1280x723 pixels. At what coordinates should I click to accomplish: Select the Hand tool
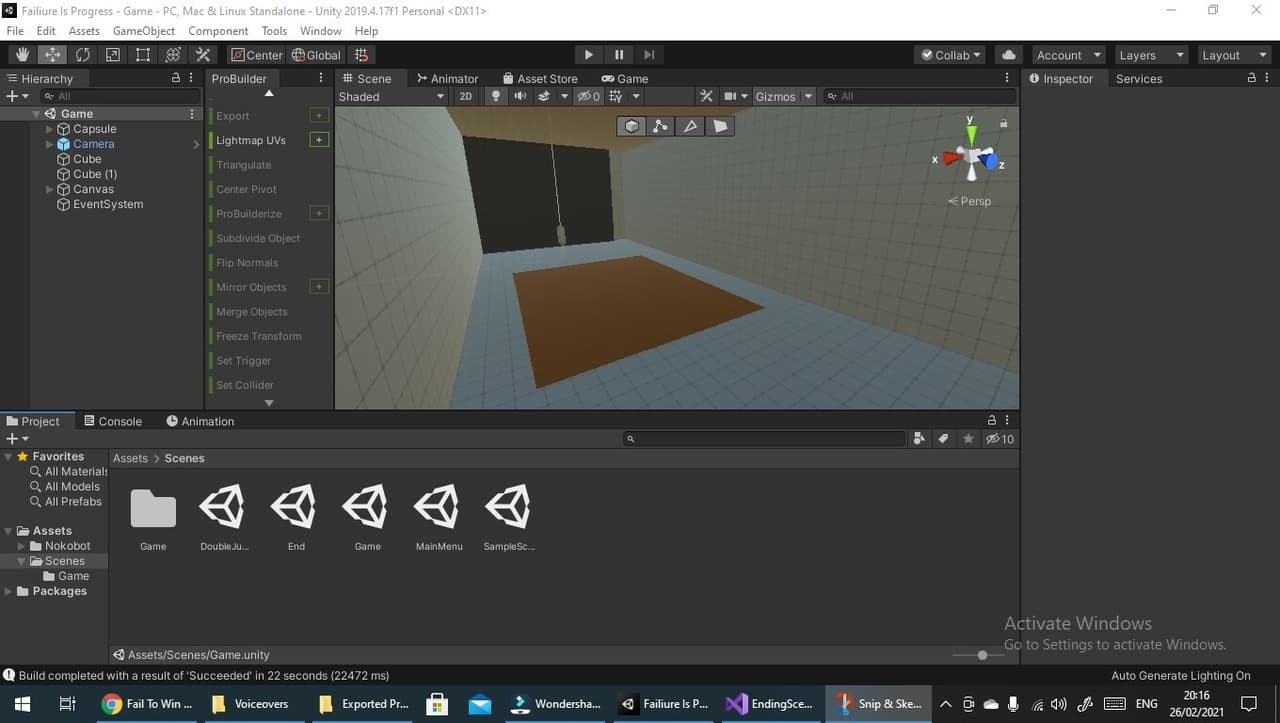click(x=22, y=55)
